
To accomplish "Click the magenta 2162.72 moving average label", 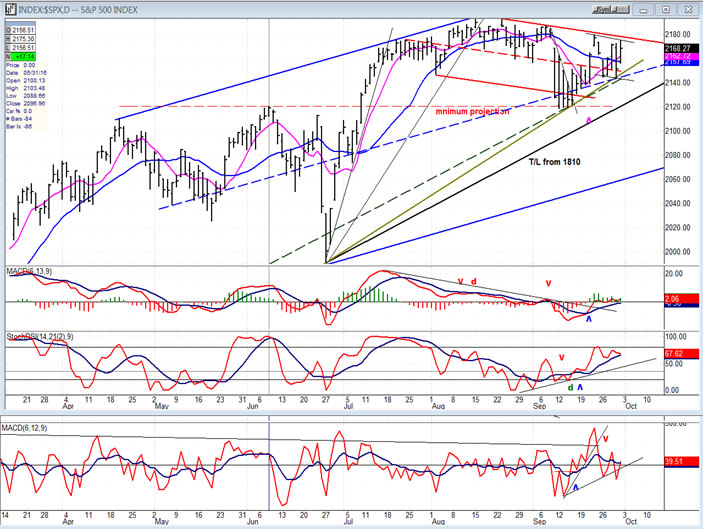I will pos(681,56).
